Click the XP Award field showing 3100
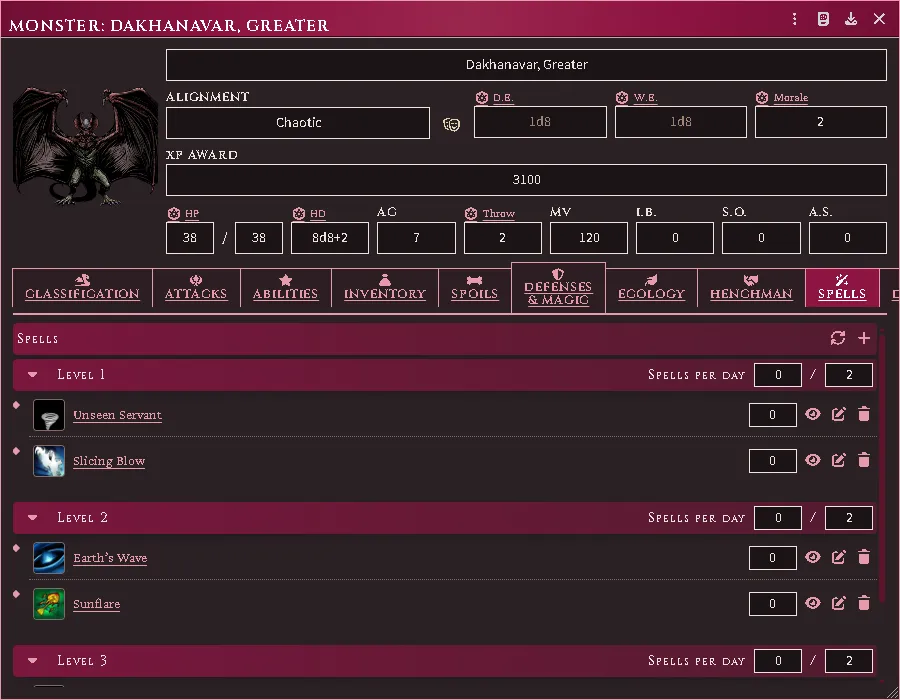 pos(526,180)
